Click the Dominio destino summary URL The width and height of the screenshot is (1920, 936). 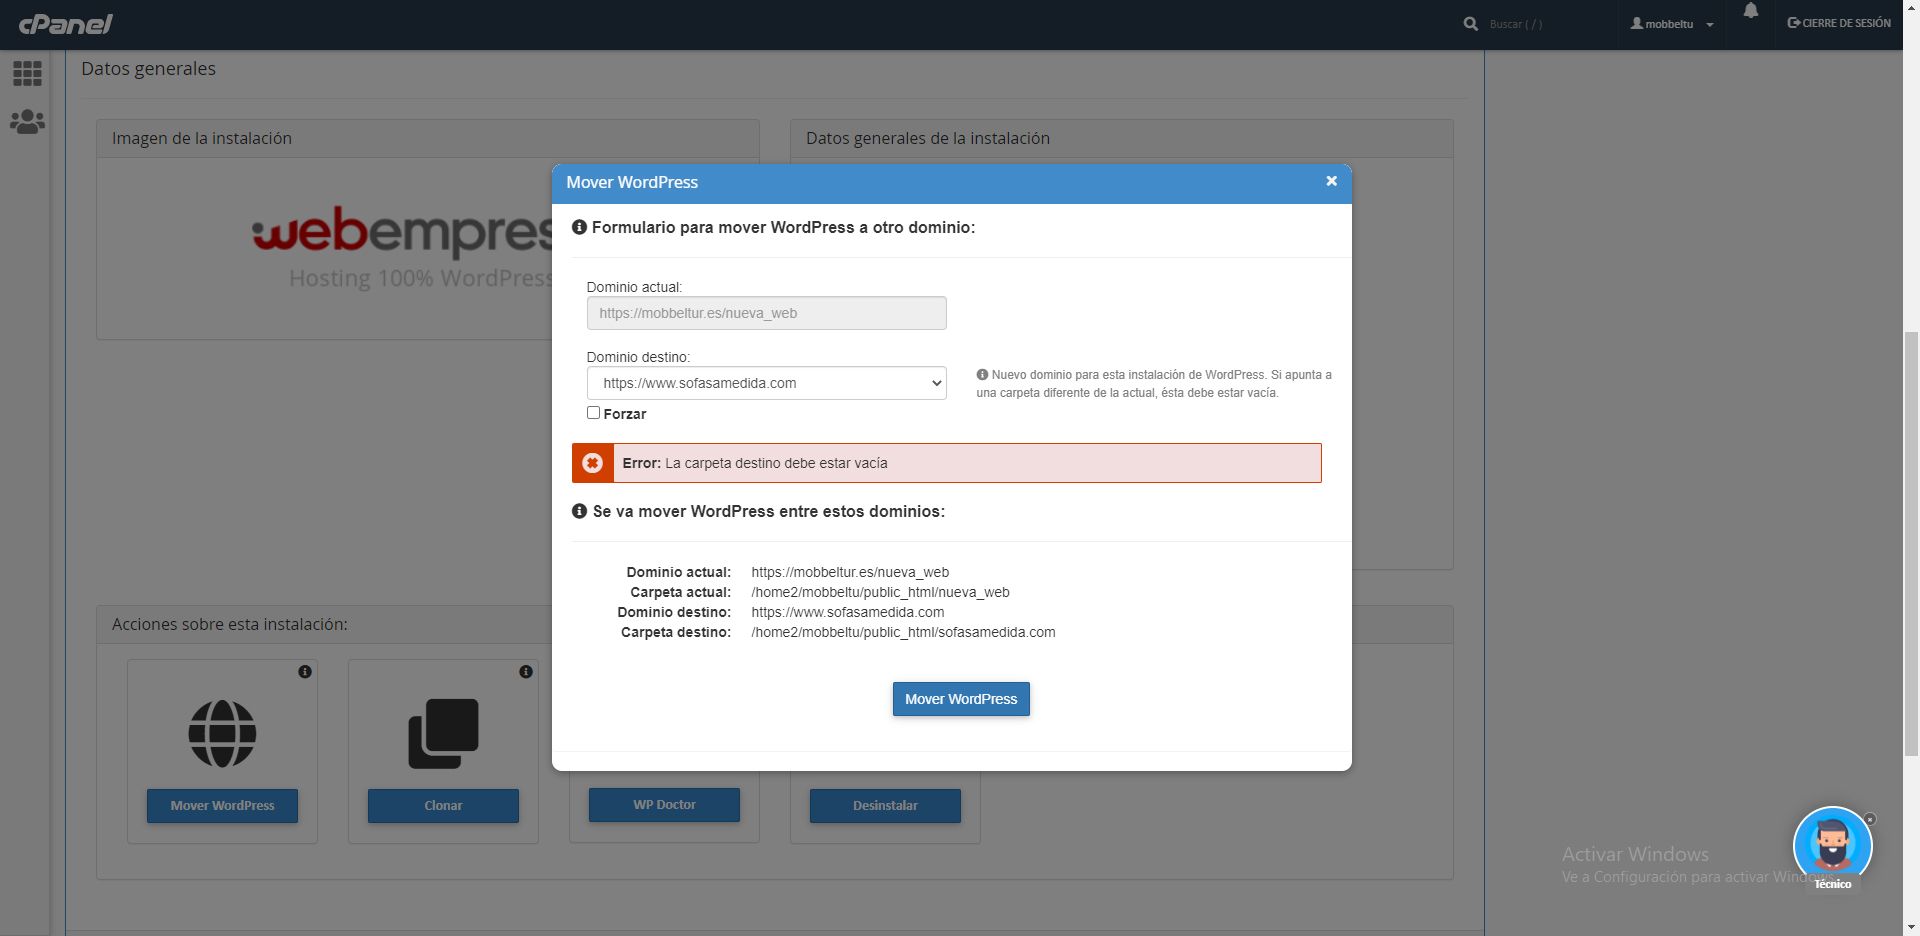tap(848, 612)
